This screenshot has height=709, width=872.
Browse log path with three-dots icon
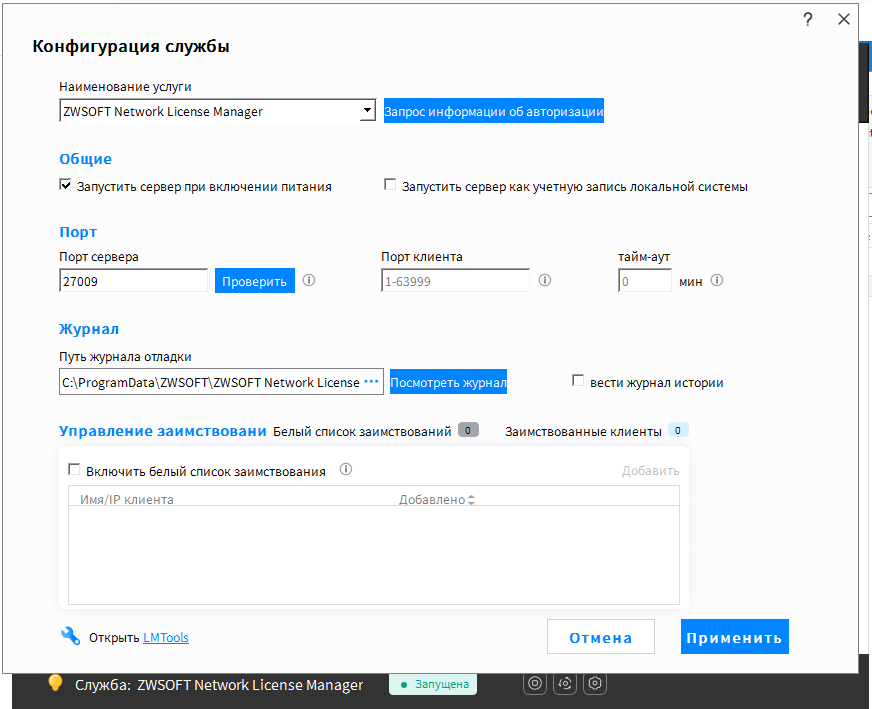point(371,381)
